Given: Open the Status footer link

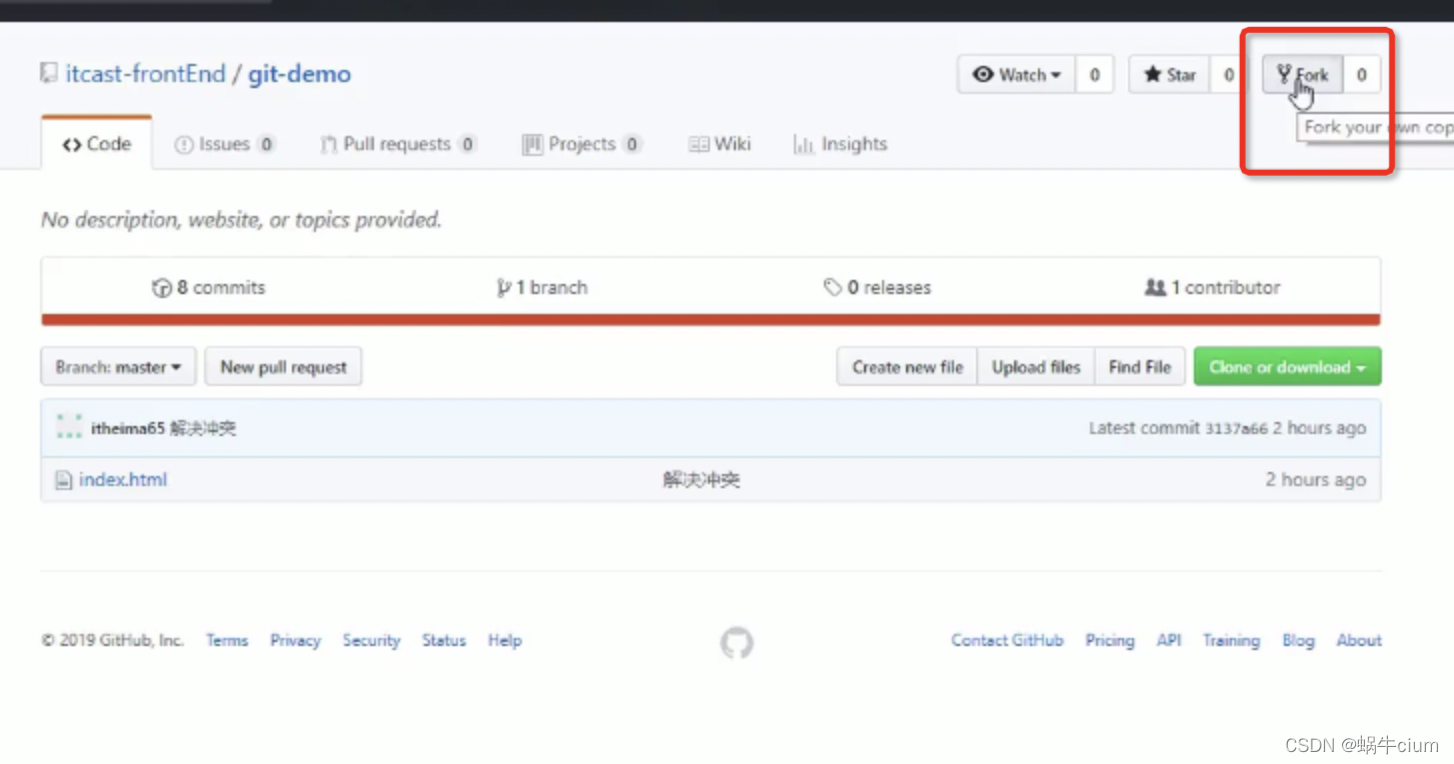Looking at the screenshot, I should (x=444, y=641).
